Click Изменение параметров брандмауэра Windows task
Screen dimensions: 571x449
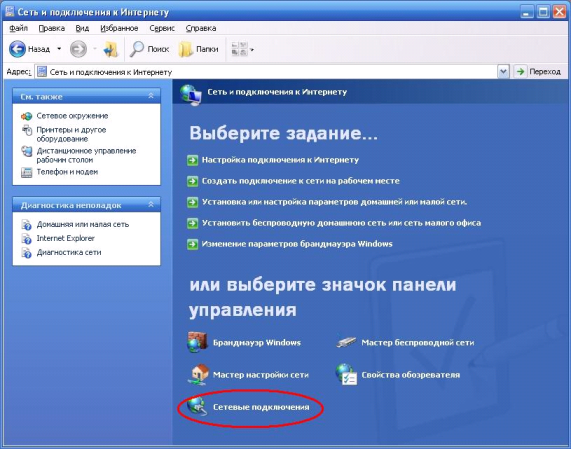pos(297,244)
